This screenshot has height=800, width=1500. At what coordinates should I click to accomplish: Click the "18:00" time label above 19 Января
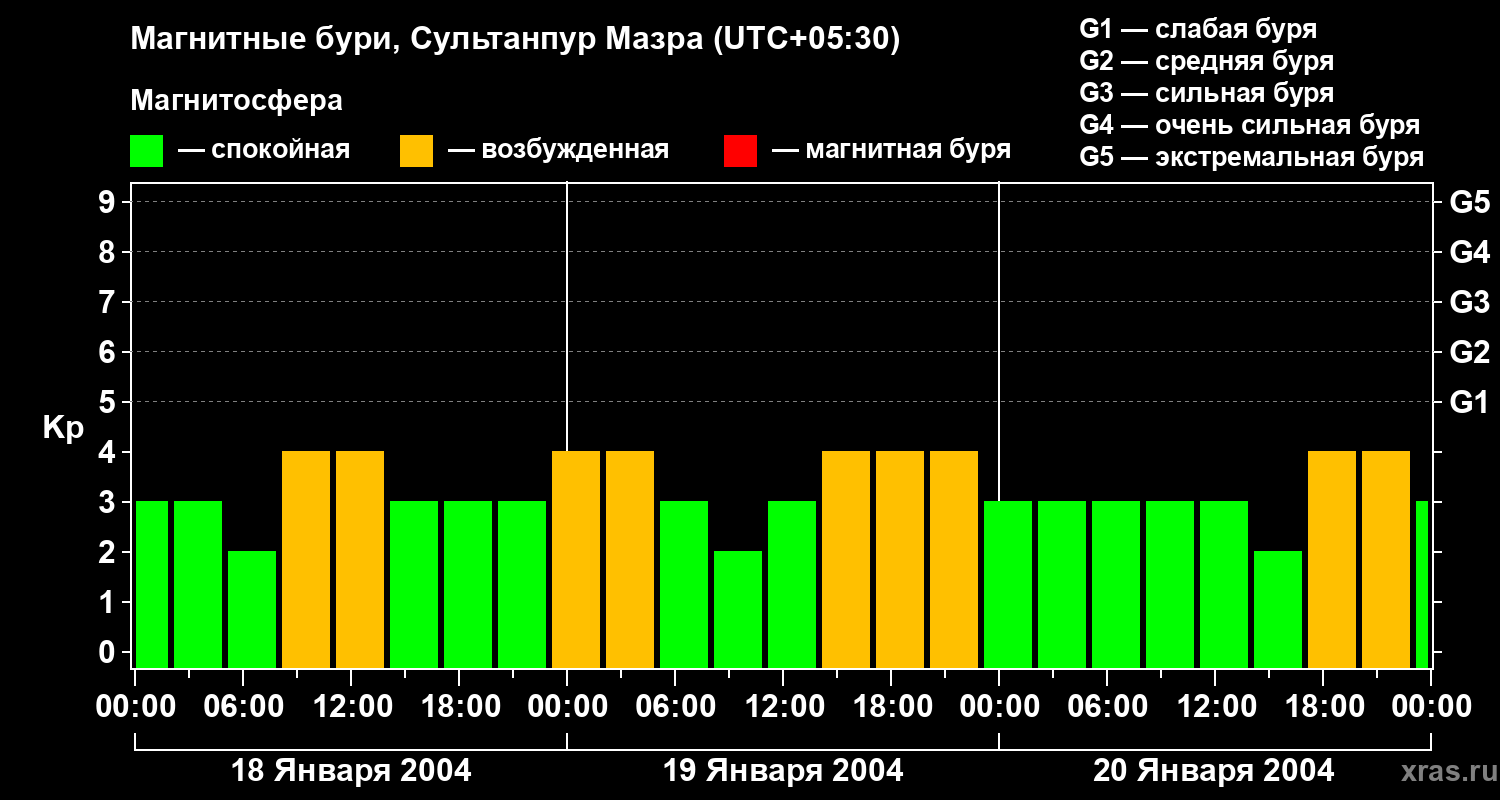click(x=892, y=707)
